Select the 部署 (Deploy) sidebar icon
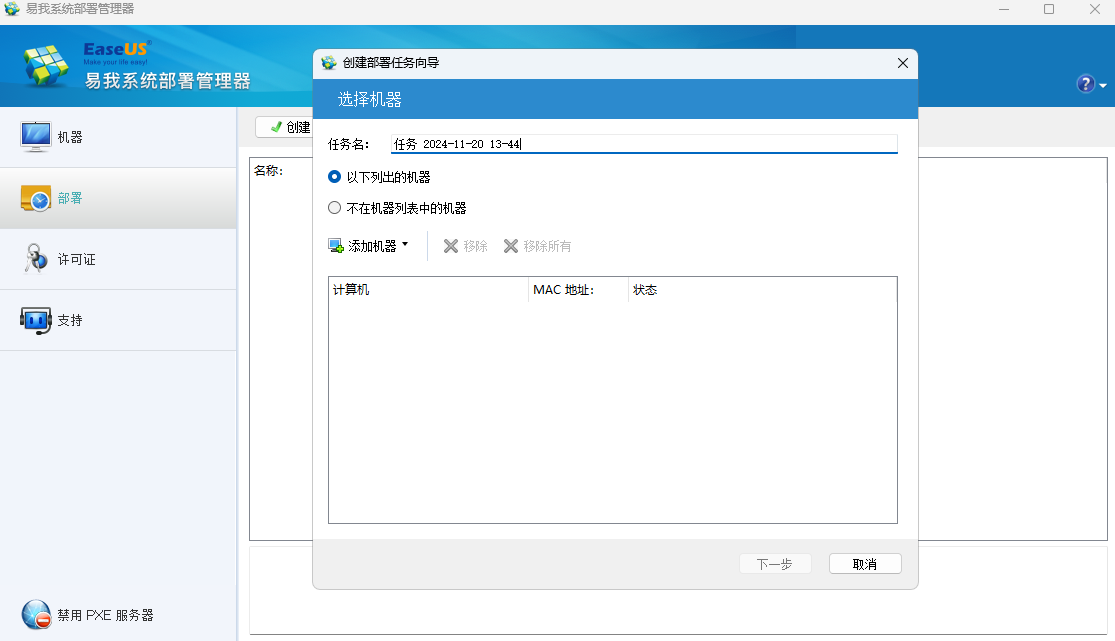The width and height of the screenshot is (1115, 641). (36, 198)
